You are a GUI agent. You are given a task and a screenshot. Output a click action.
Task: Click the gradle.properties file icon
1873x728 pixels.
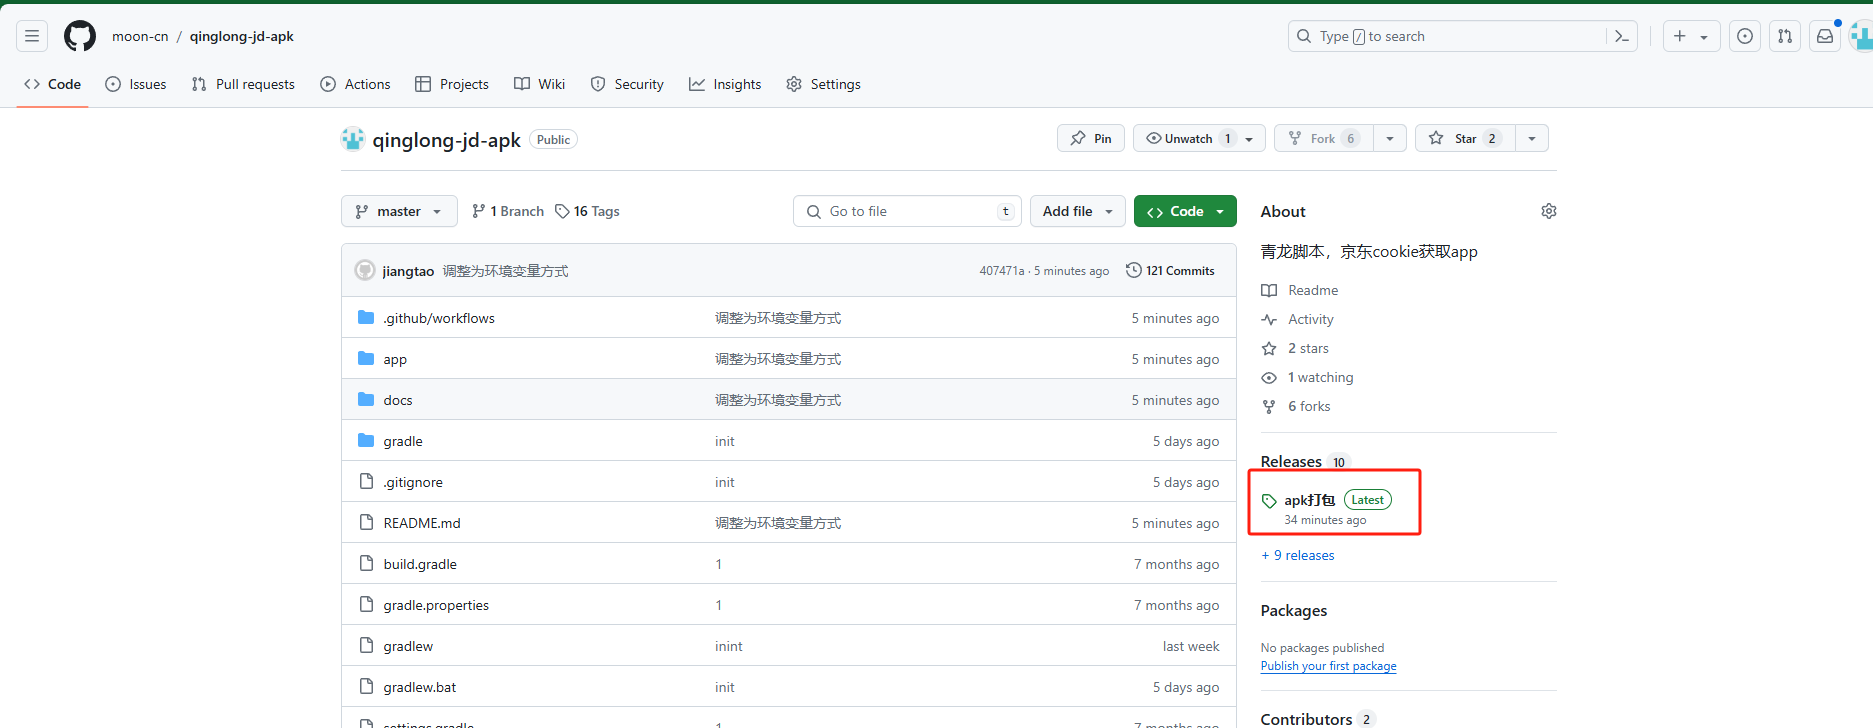point(366,604)
